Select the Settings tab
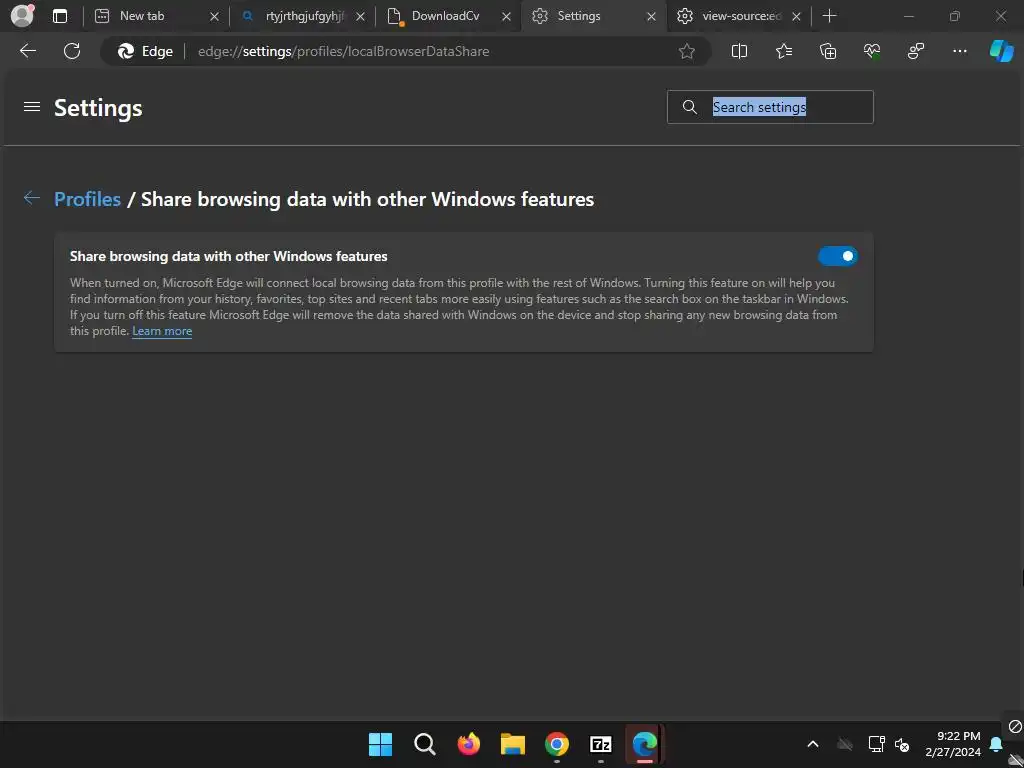The height and width of the screenshot is (768, 1024). pos(594,16)
